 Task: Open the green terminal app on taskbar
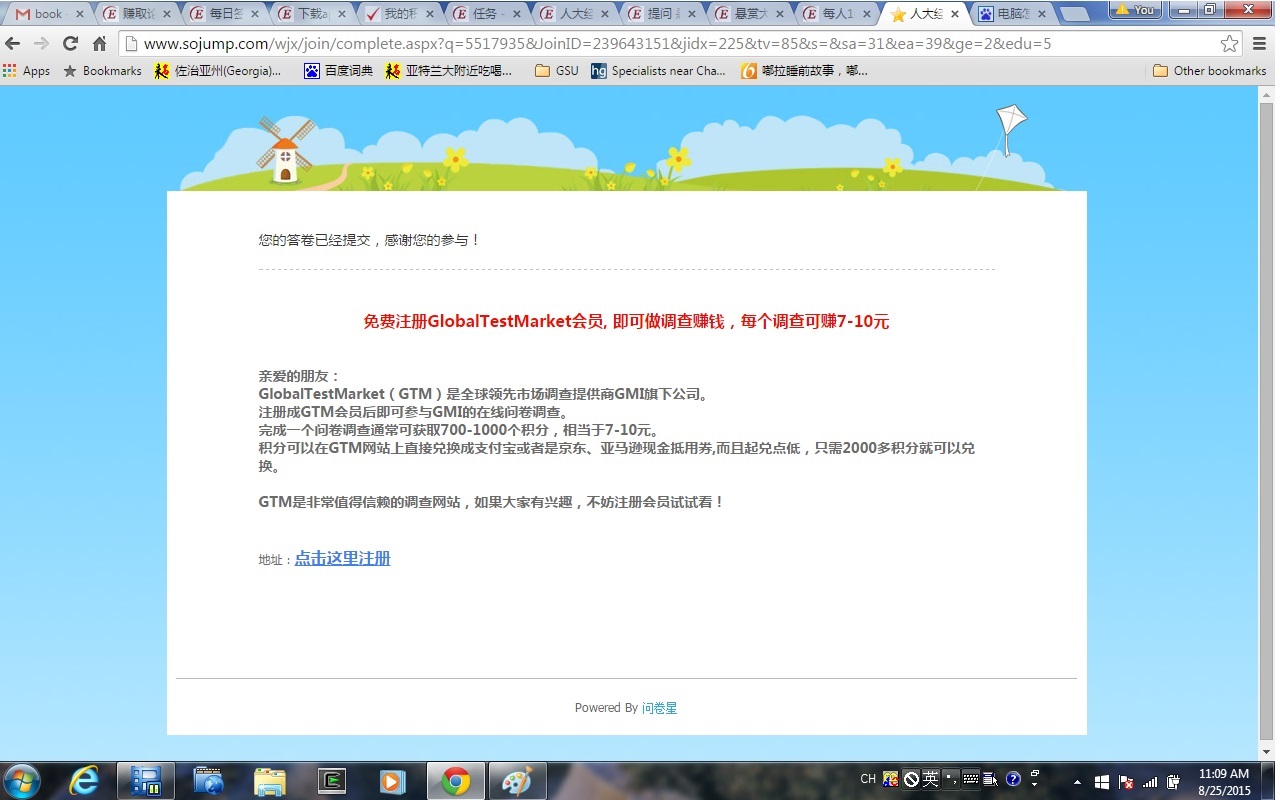pyautogui.click(x=332, y=780)
